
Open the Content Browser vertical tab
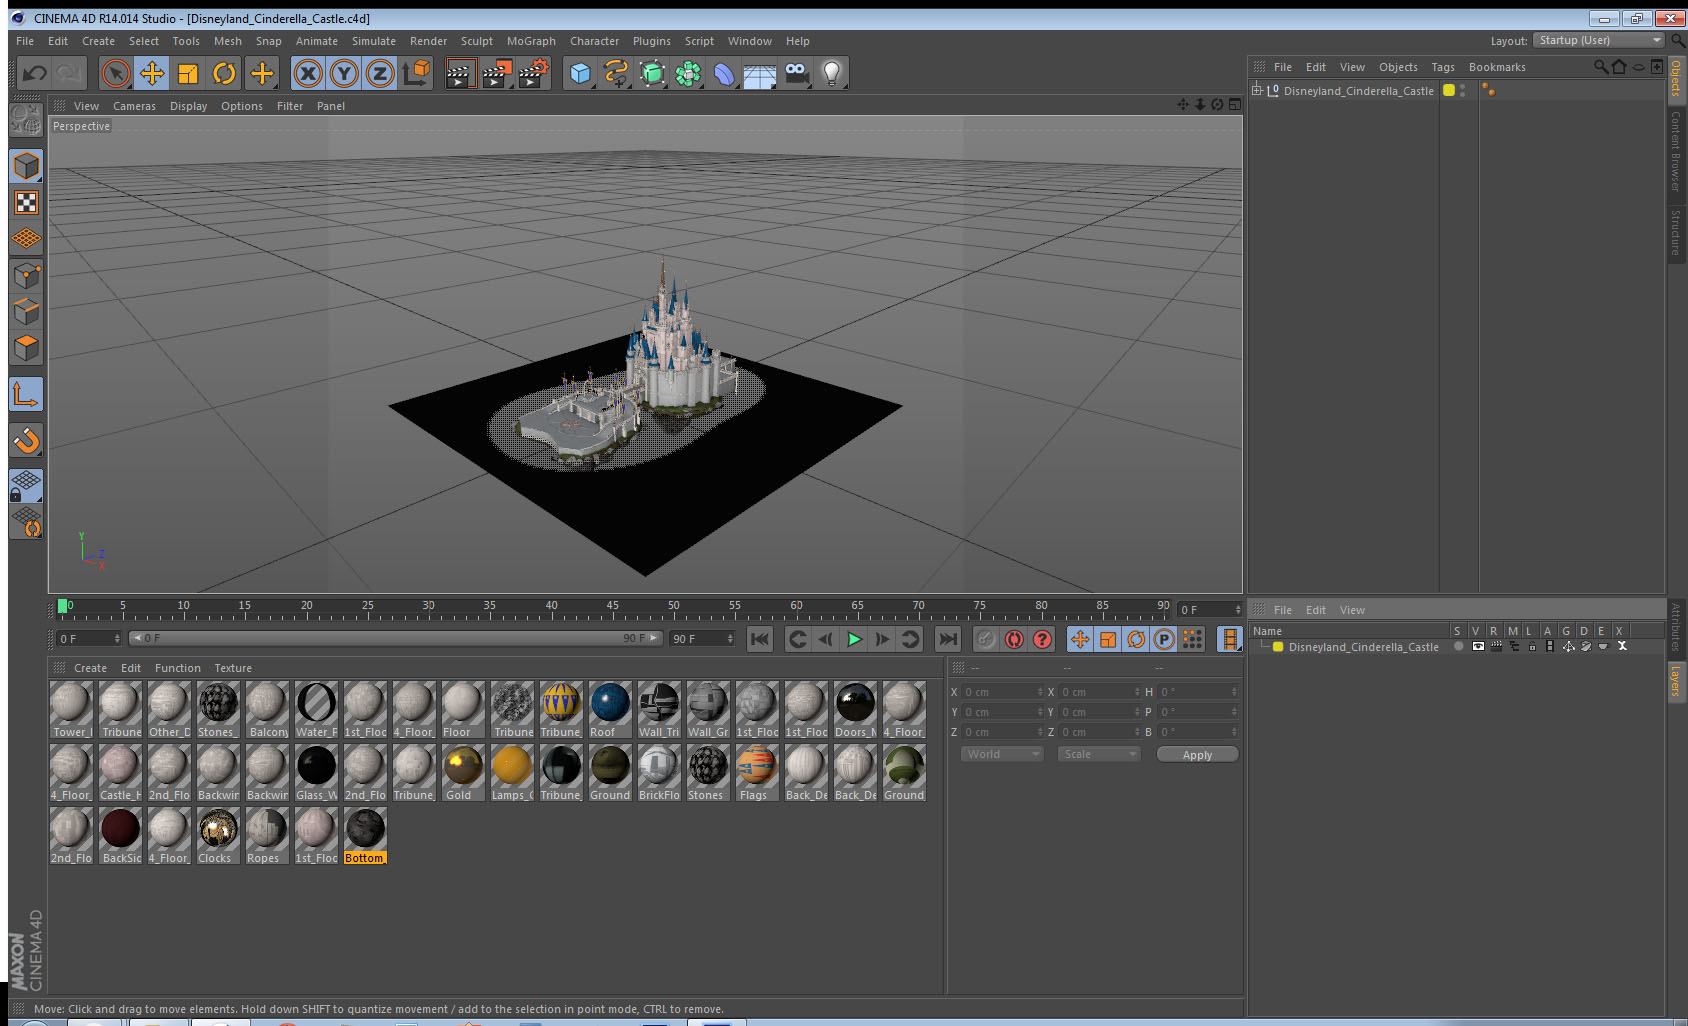click(1676, 152)
